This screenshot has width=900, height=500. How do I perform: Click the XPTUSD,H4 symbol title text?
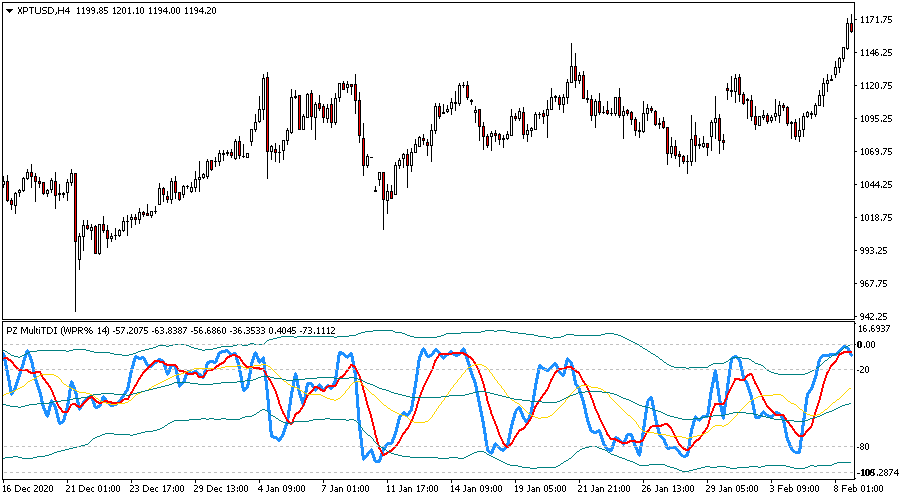click(x=43, y=11)
